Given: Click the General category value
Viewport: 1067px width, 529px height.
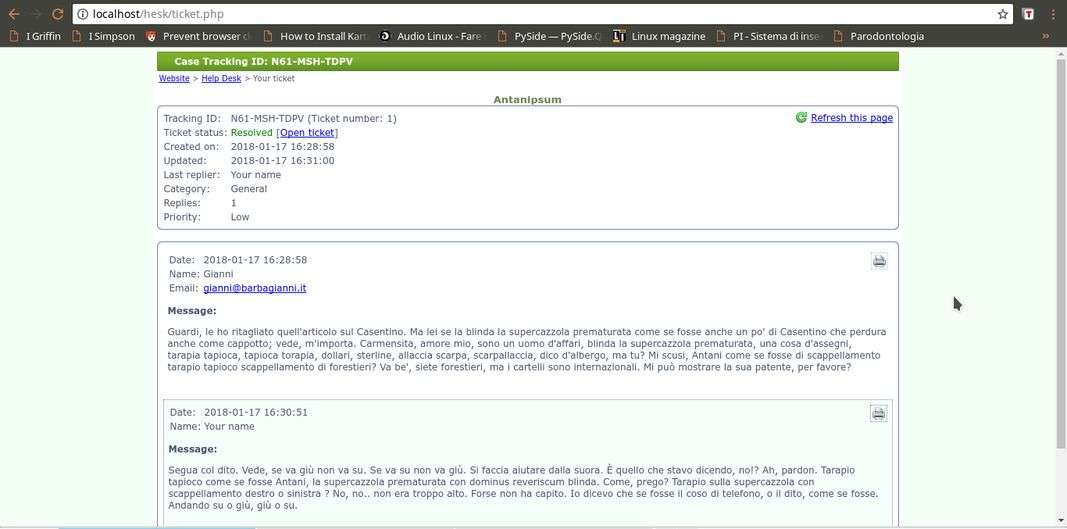Looking at the screenshot, I should coord(249,189).
